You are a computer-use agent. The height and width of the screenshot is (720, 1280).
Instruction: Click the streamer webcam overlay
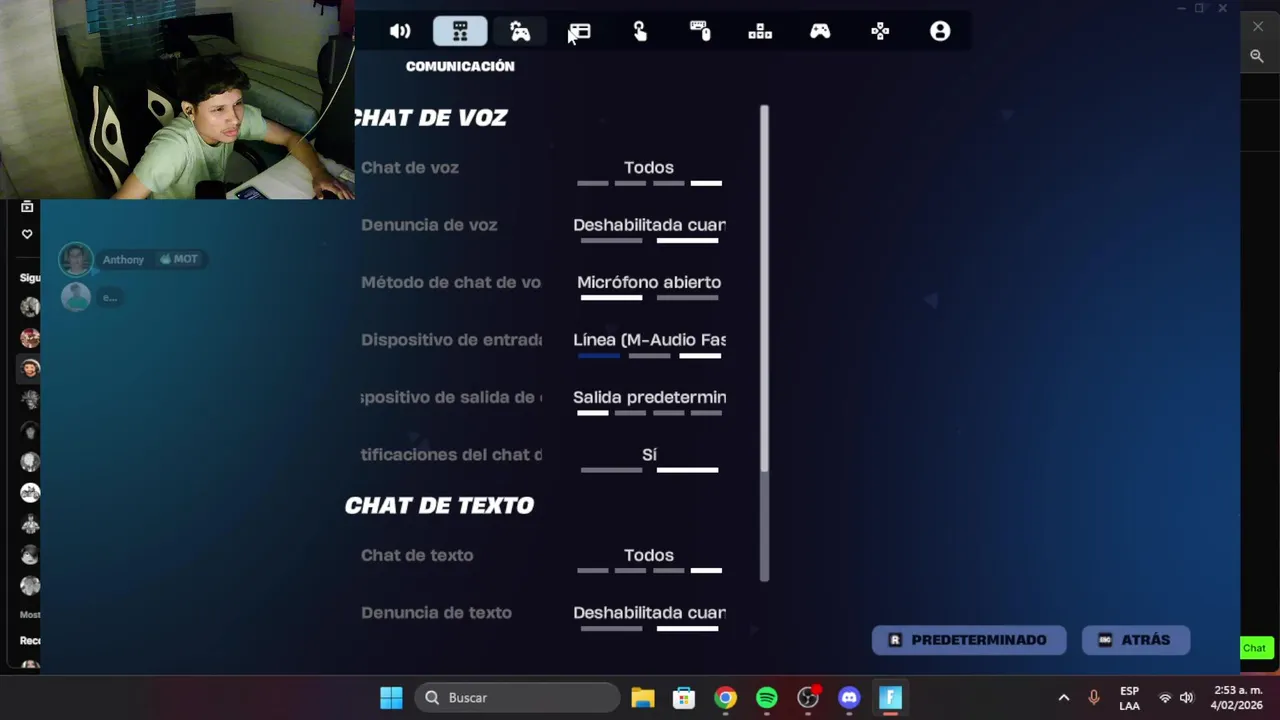(177, 100)
